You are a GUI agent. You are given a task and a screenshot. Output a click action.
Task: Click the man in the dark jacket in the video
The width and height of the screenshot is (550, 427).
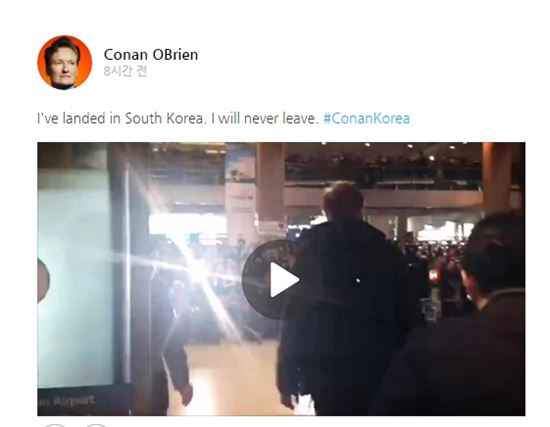(x=346, y=298)
